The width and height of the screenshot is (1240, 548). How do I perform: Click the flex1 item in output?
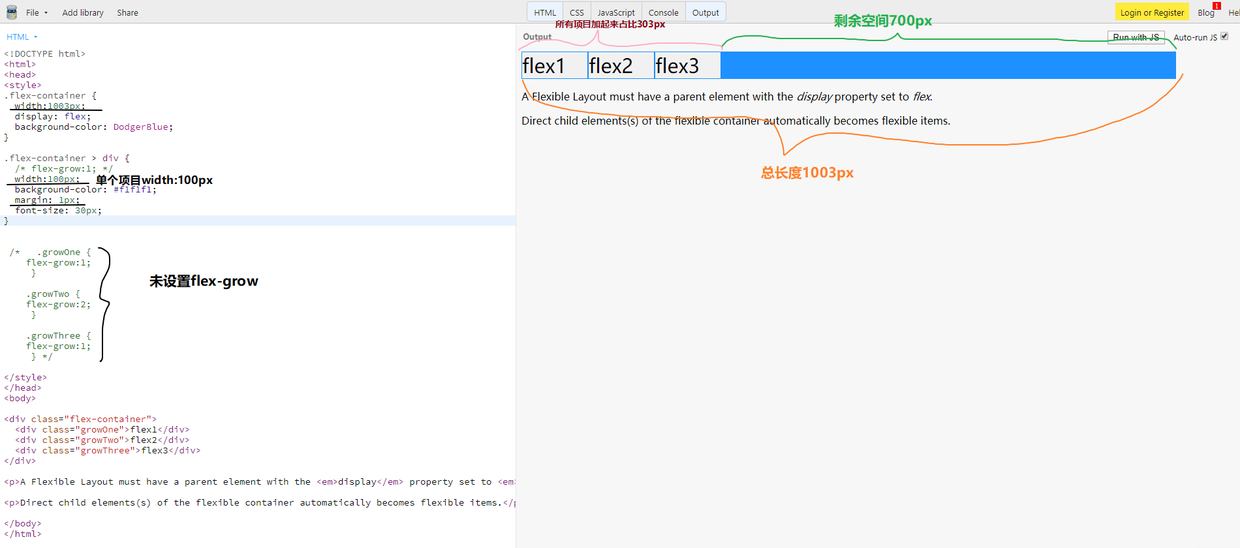point(555,66)
